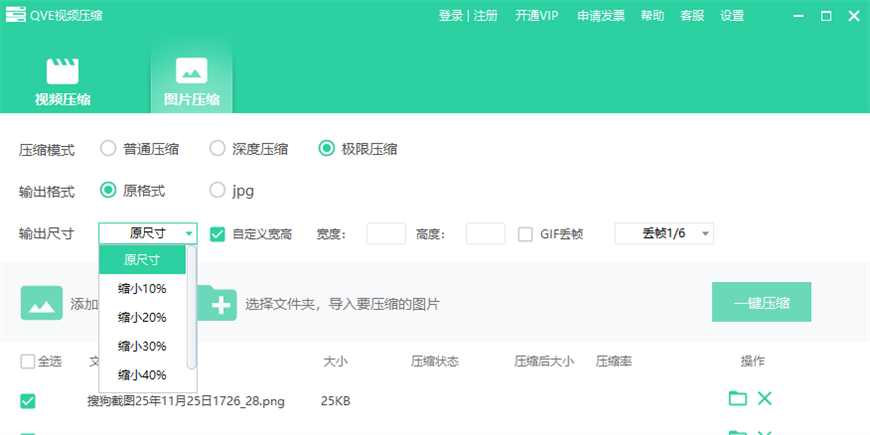
Task: Uncheck the 自定义宽高 checkbox
Action: [217, 234]
